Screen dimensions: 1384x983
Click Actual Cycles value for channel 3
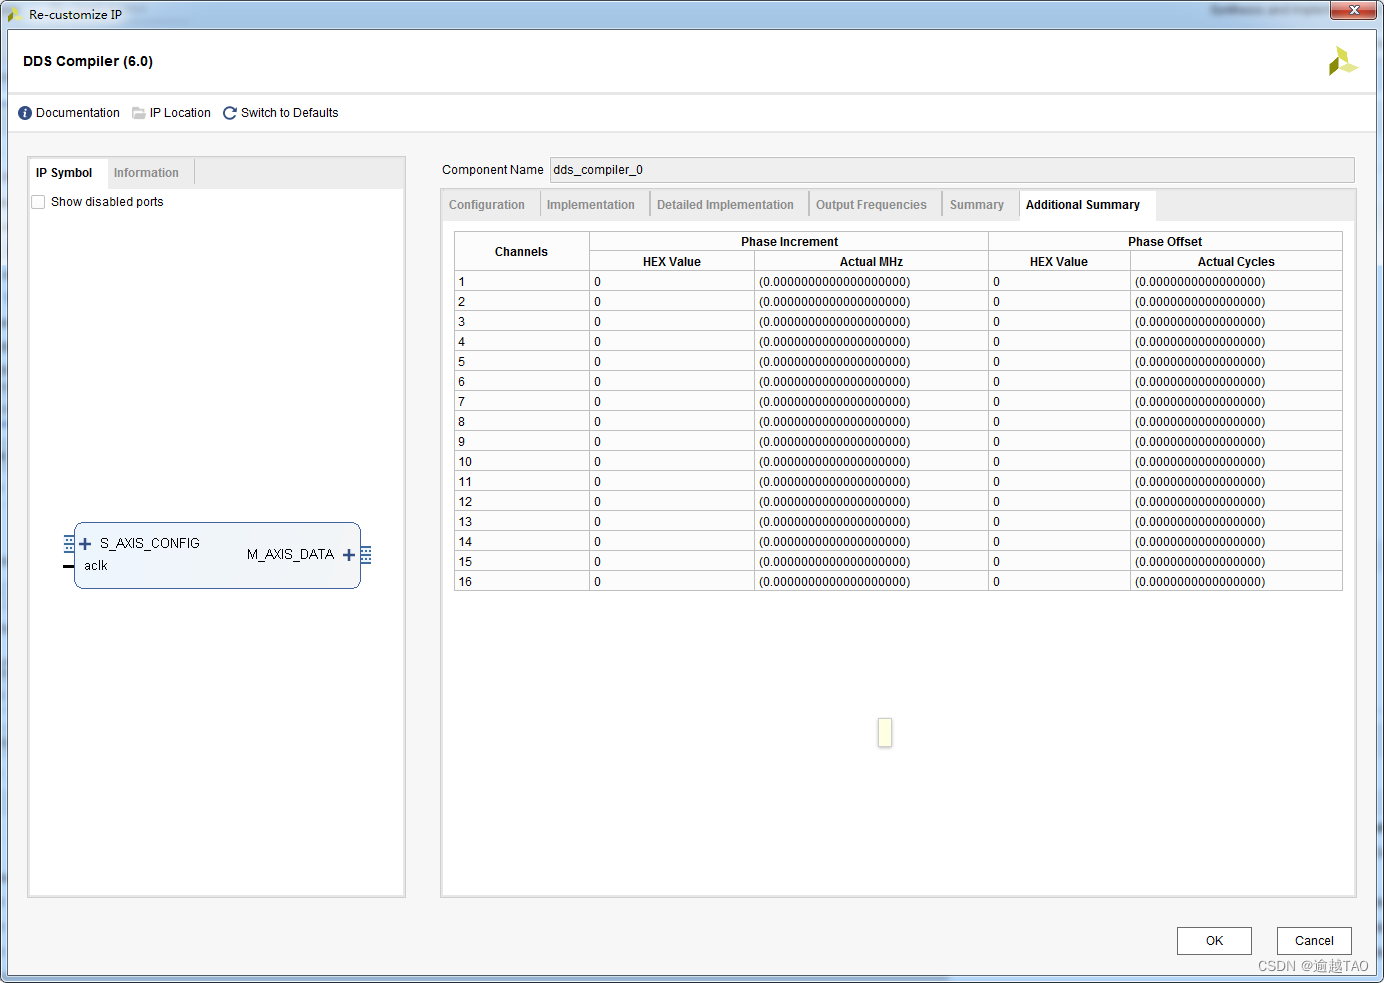[1236, 322]
